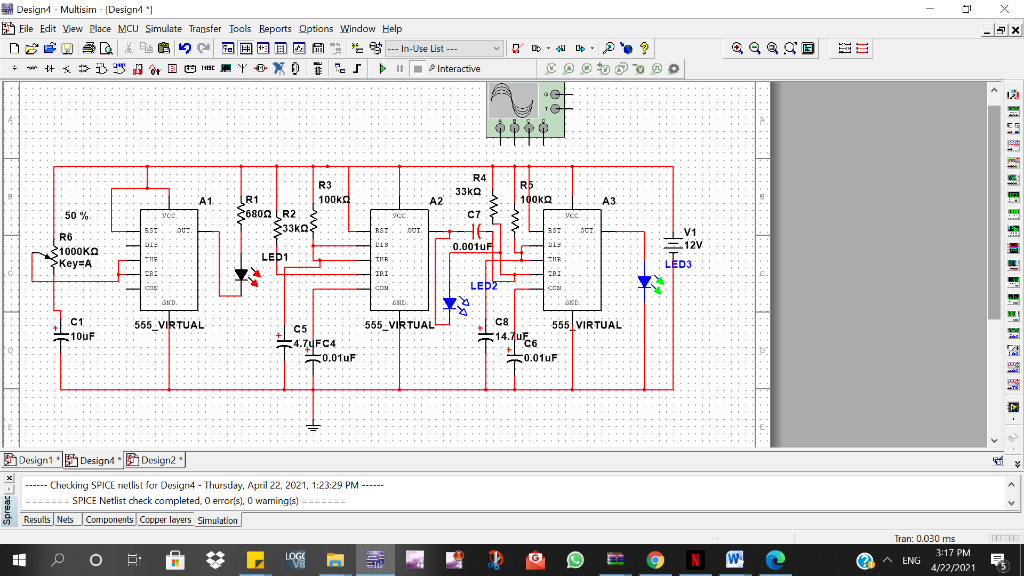Open the Place Source component icon
Screen dimensions: 1024x576
[14, 68]
